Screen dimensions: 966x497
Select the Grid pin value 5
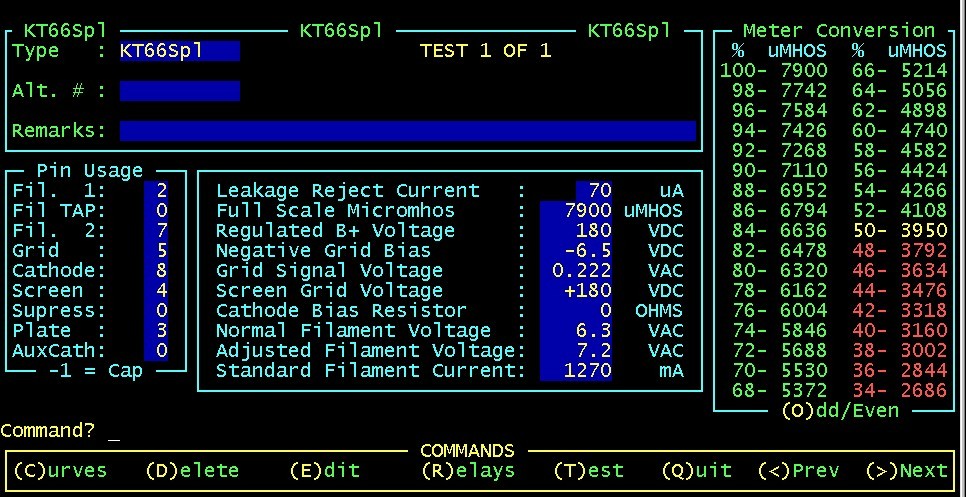point(156,250)
